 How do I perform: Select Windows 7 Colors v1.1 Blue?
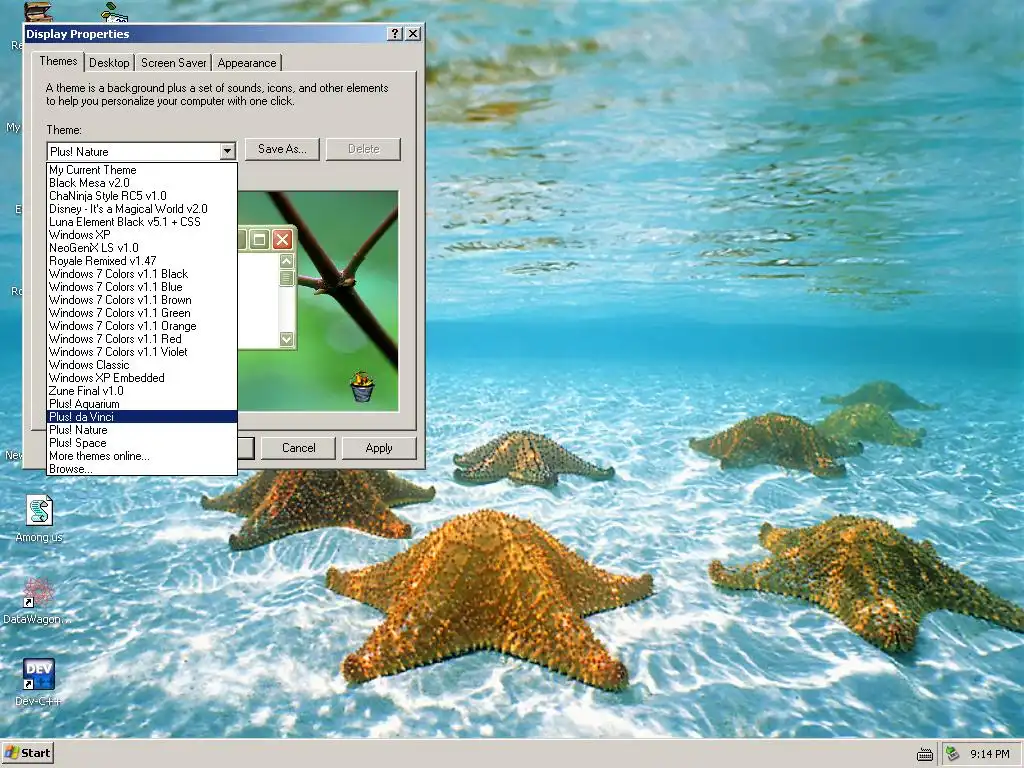tap(142, 287)
